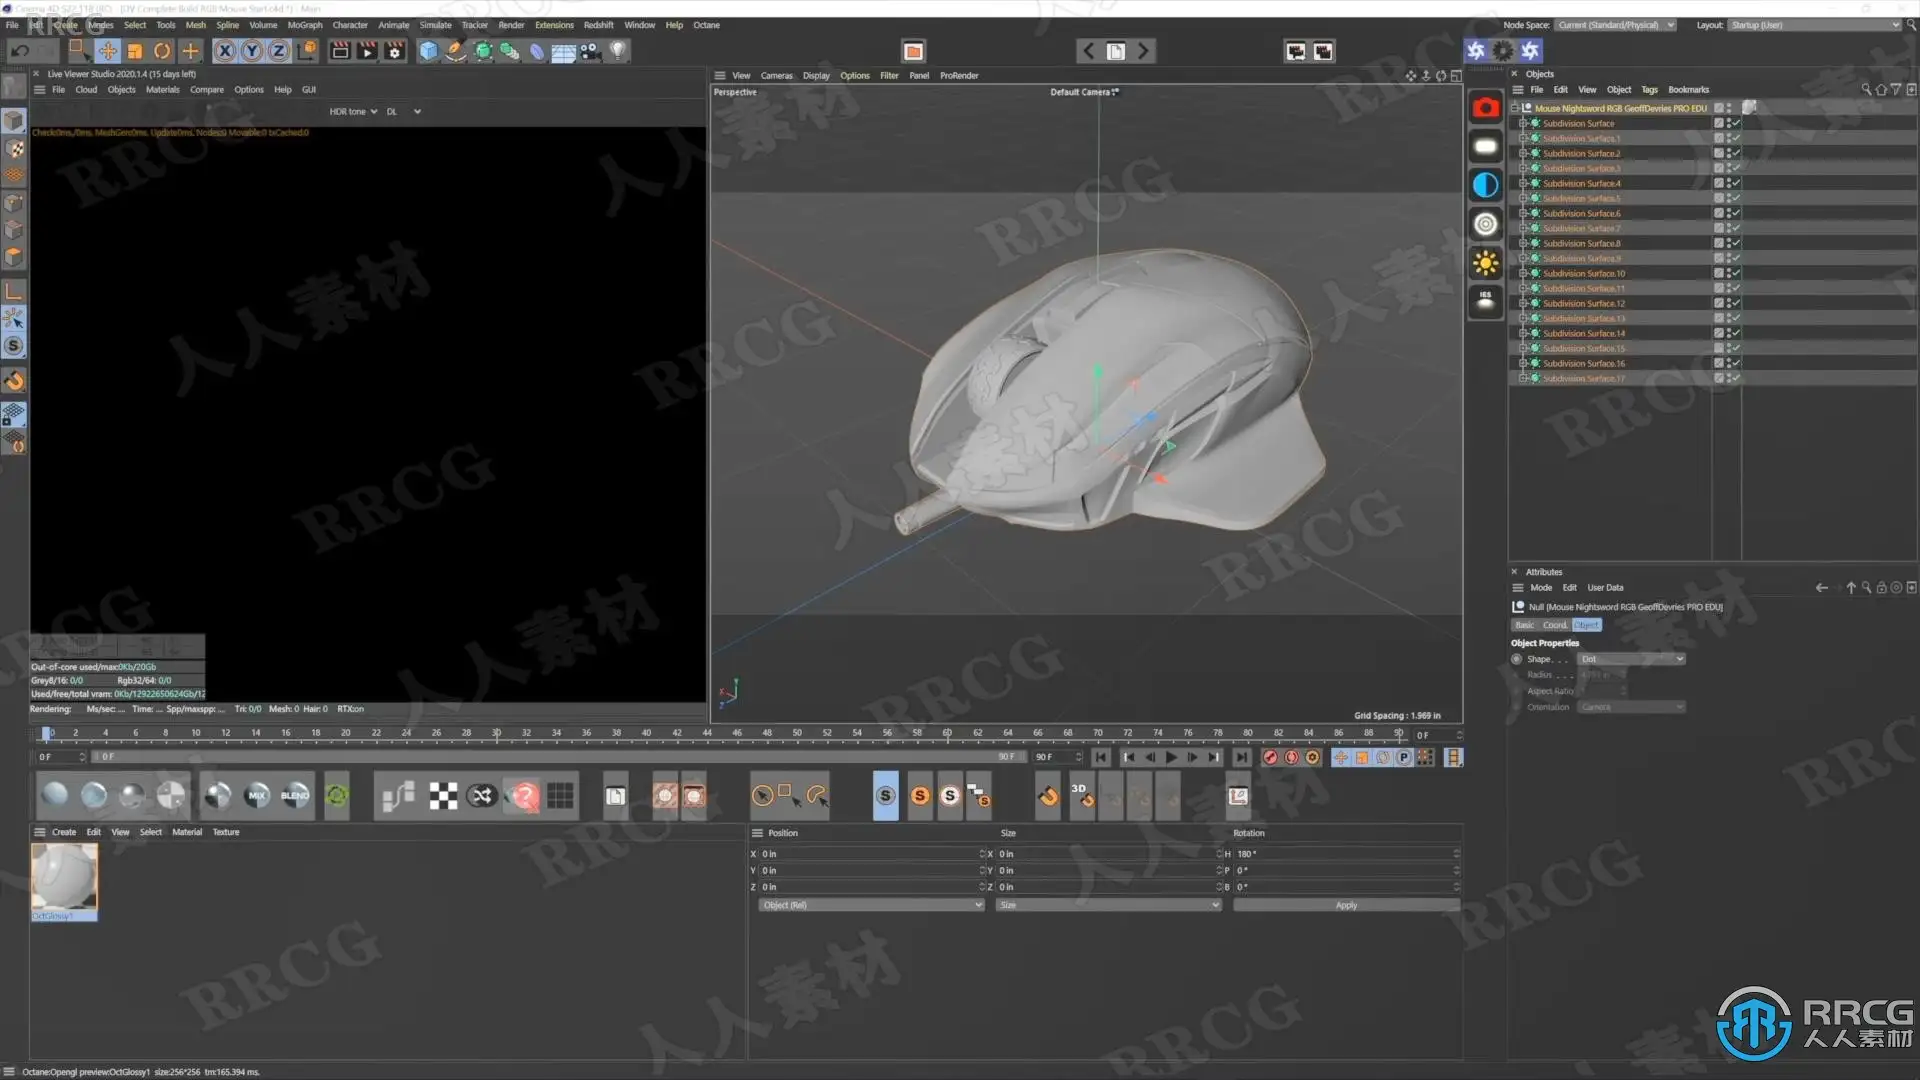
Task: Click the Octane Mix material icon
Action: (257, 796)
